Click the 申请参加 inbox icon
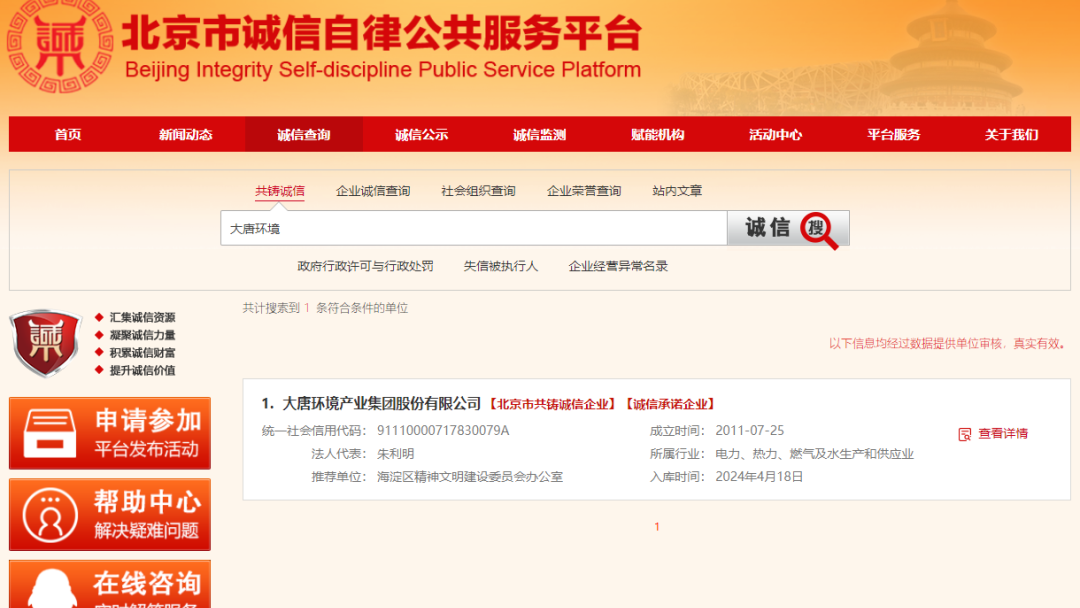 click(49, 433)
